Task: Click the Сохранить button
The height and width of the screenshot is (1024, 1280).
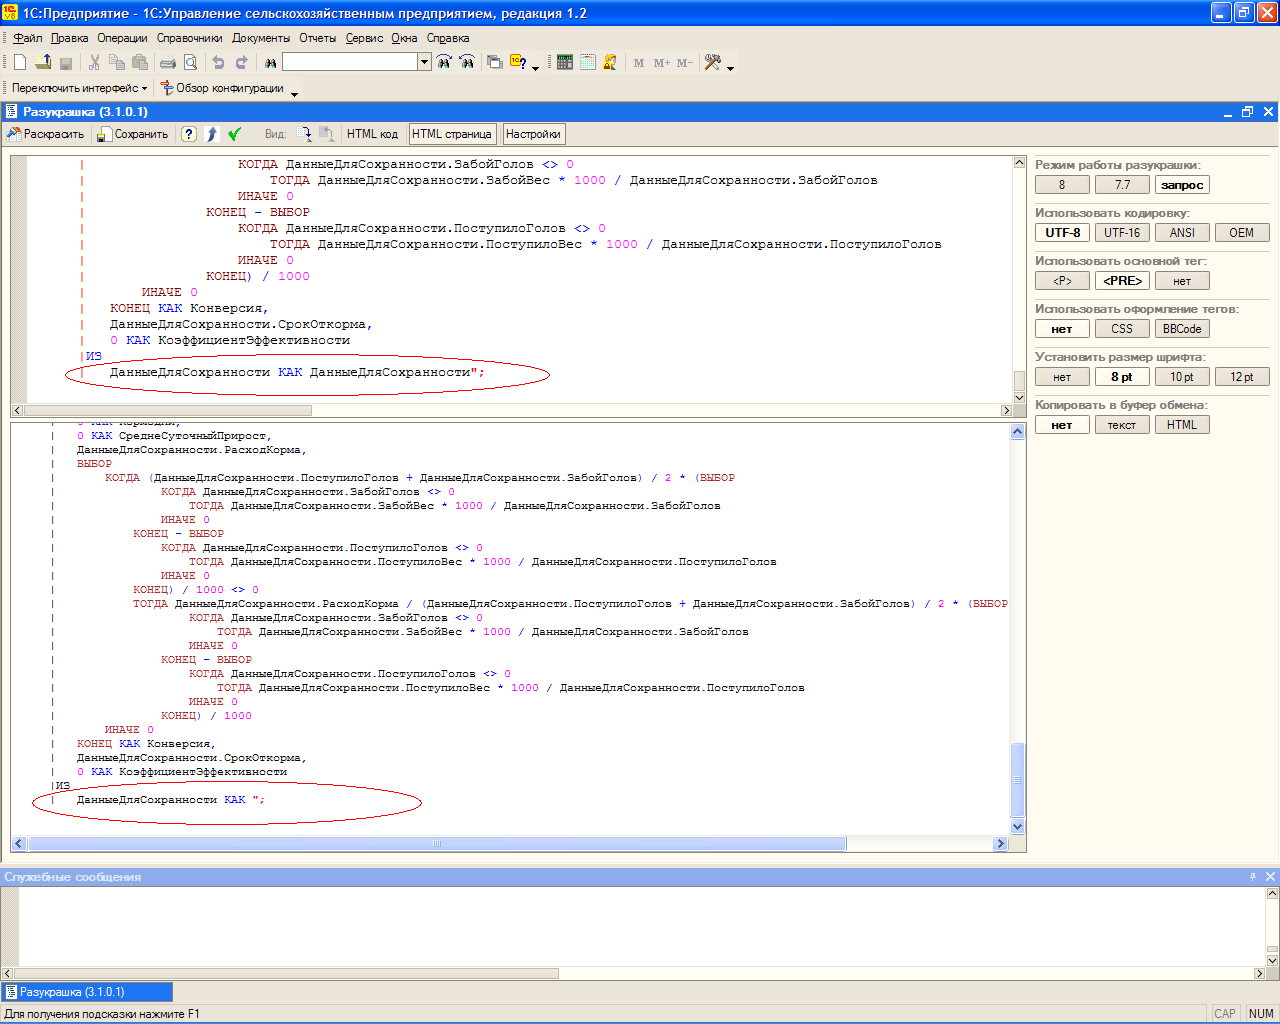Action: point(133,134)
